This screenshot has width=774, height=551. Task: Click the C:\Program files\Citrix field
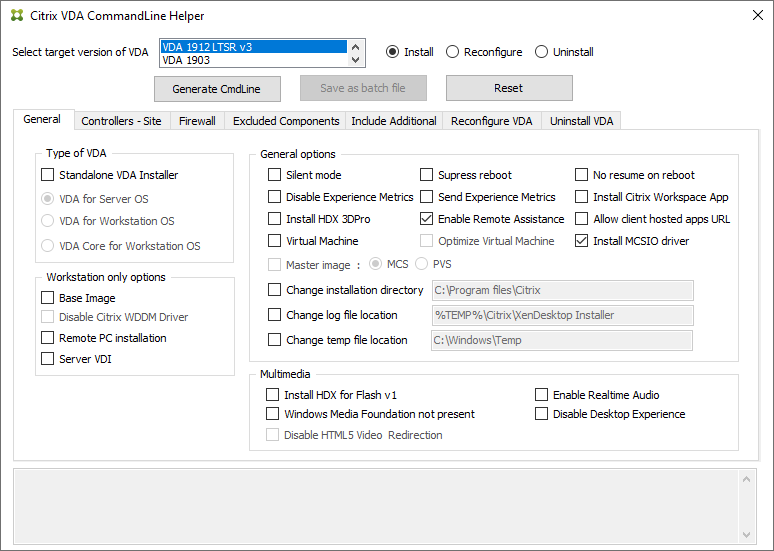(x=563, y=290)
